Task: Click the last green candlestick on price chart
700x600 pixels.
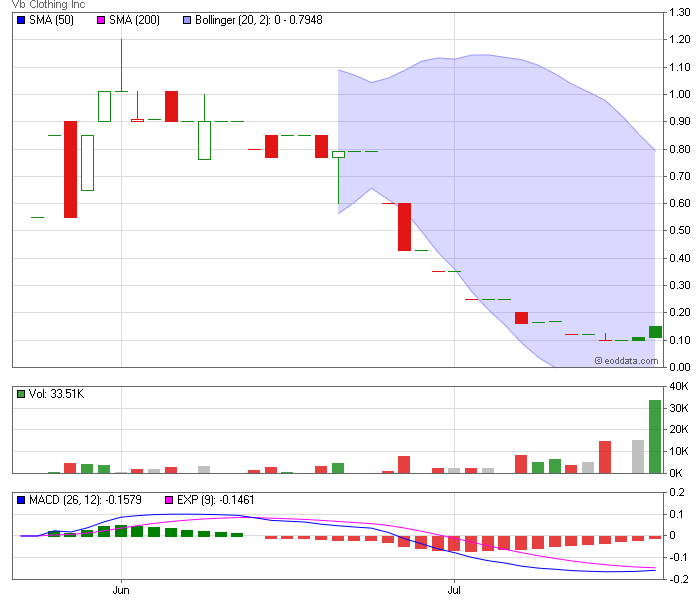Action: pos(655,332)
